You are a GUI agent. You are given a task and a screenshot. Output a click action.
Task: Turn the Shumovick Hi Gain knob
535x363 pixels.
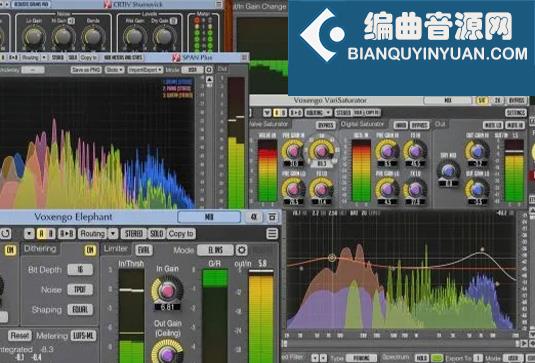(x=63, y=37)
